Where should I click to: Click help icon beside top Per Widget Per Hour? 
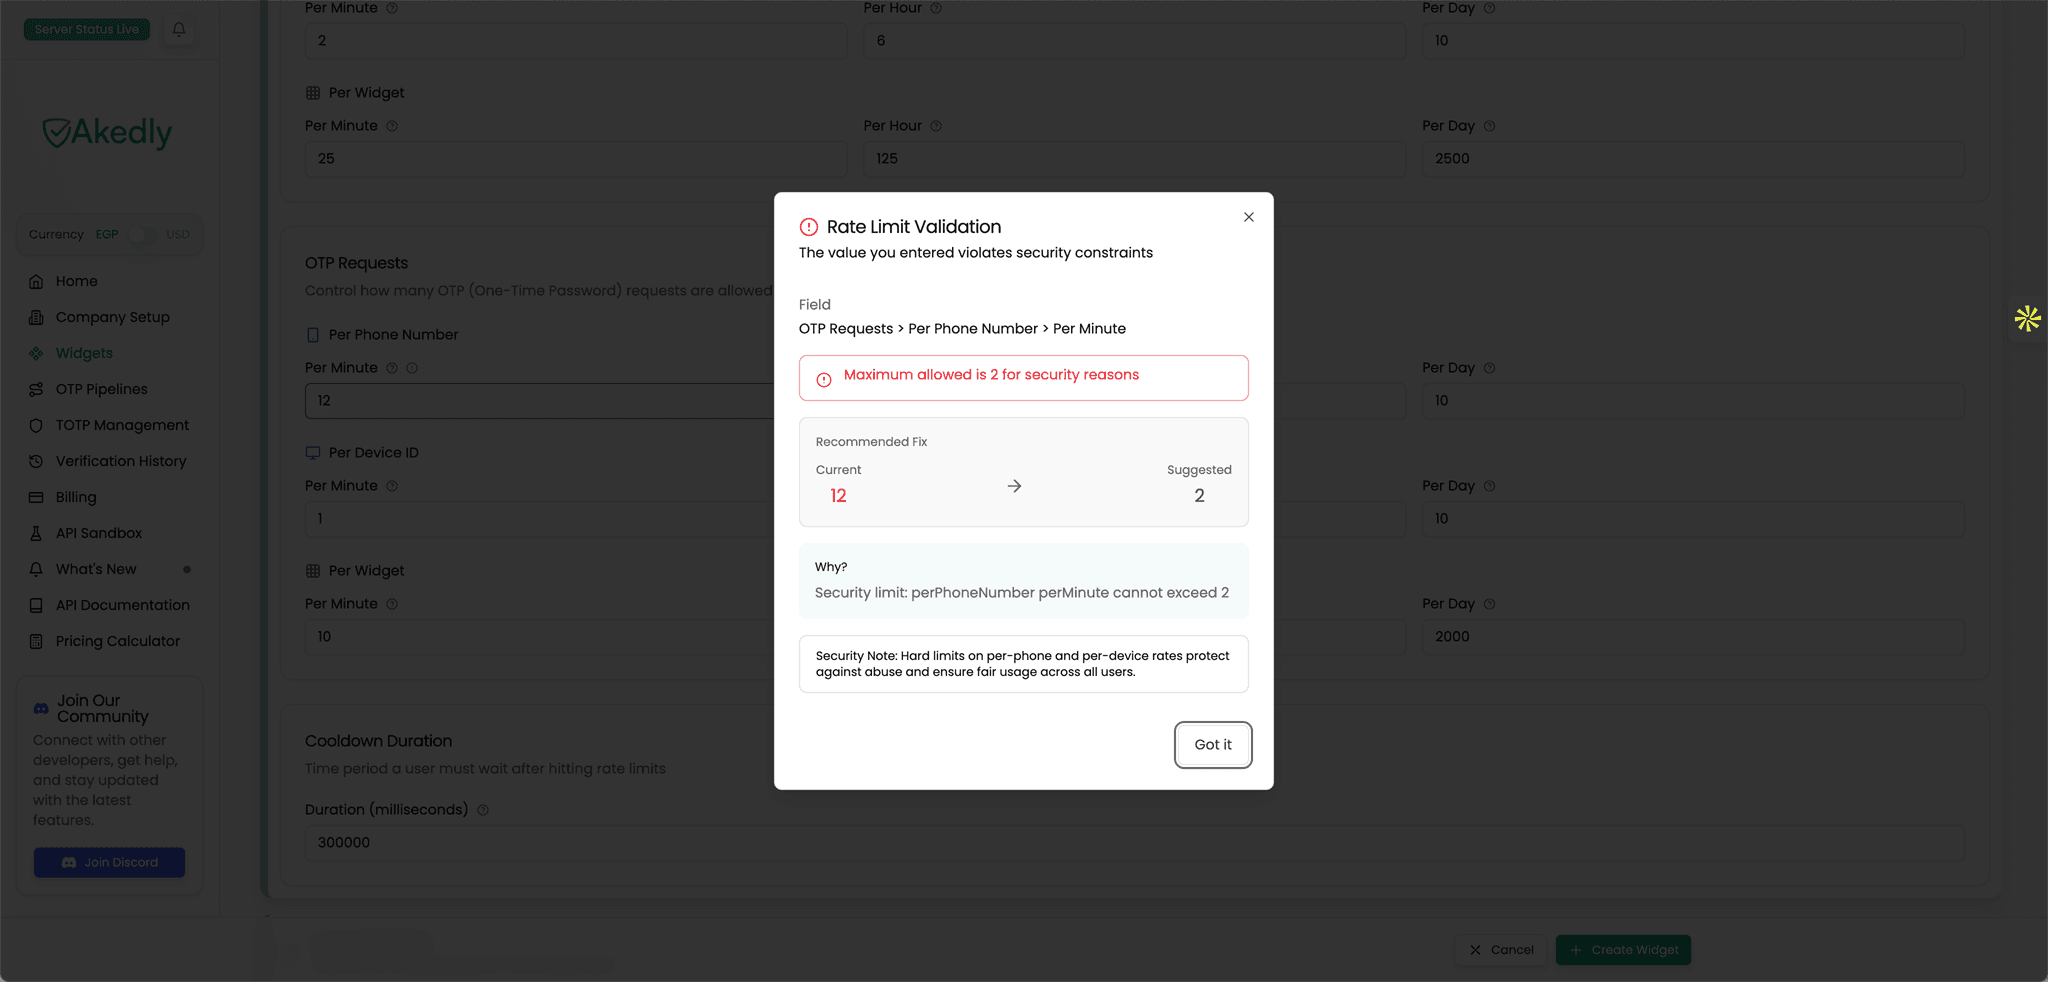(936, 126)
